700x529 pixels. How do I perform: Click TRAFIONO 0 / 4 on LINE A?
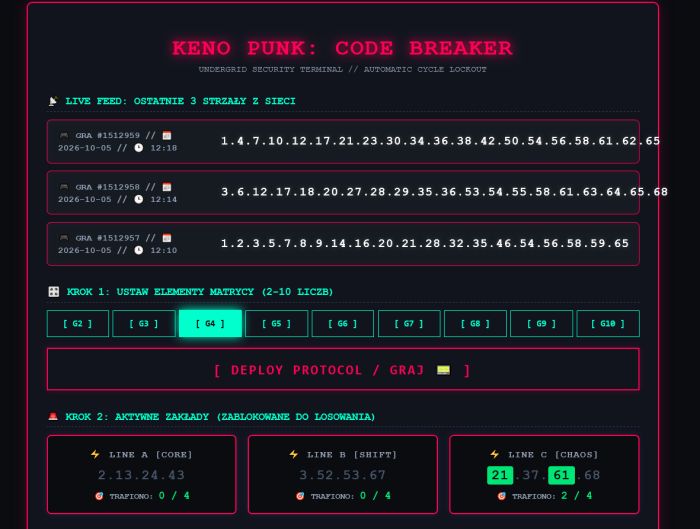149,496
